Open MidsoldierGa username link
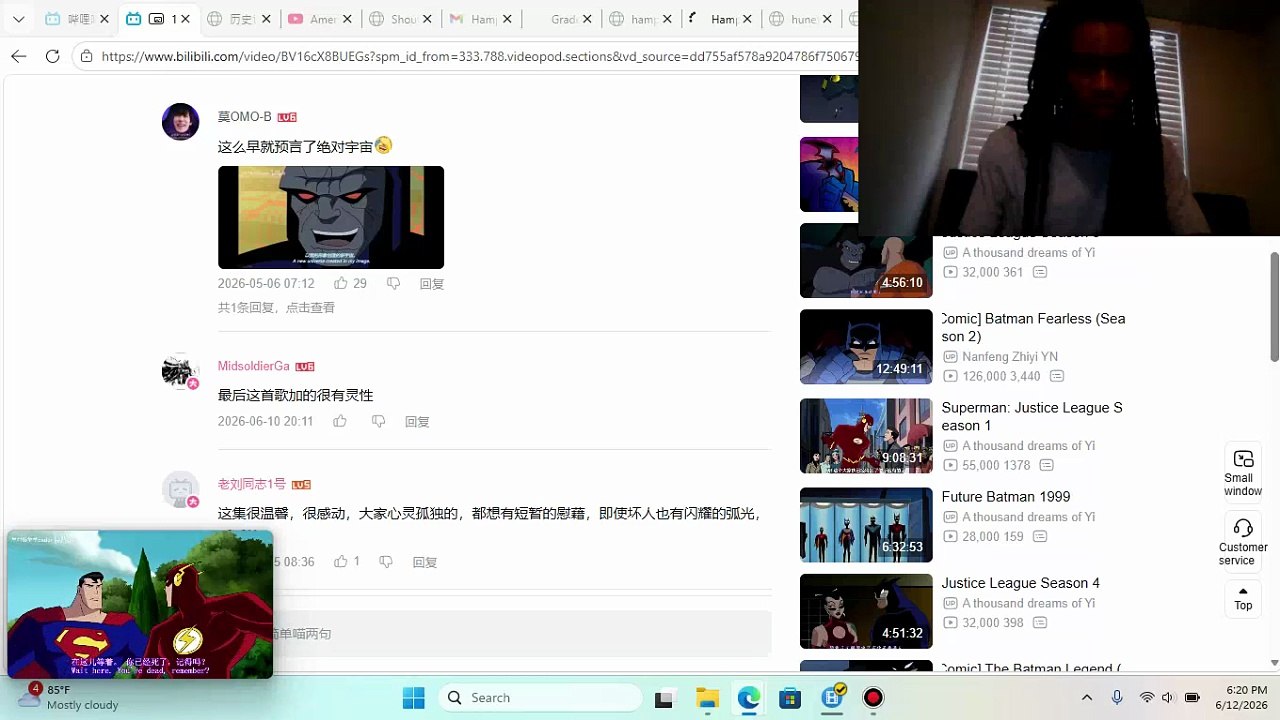Screen dimensions: 1280x720 coord(253,366)
